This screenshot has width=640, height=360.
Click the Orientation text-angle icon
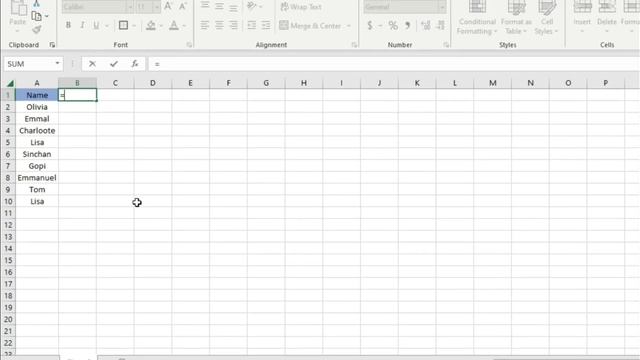(x=251, y=6)
